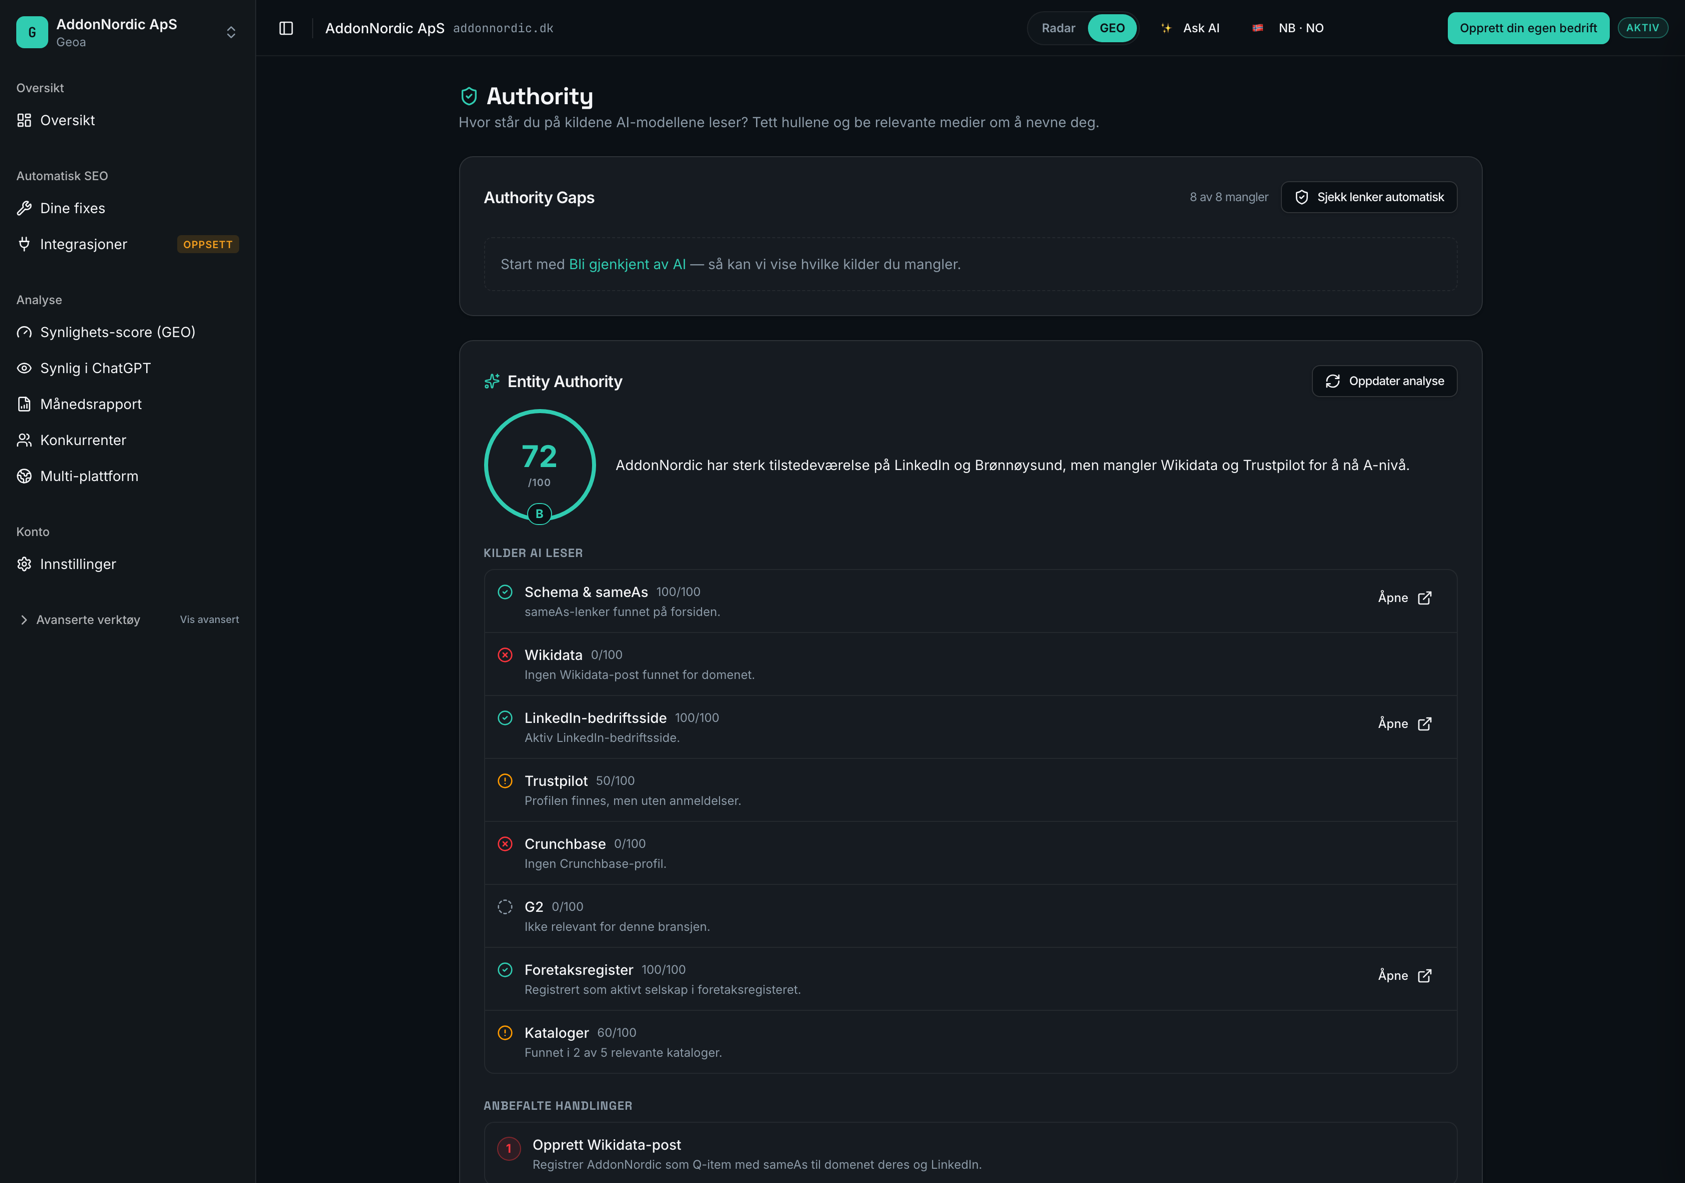Click Sjekk lenker automatisk button
Image resolution: width=1685 pixels, height=1183 pixels.
(1369, 197)
